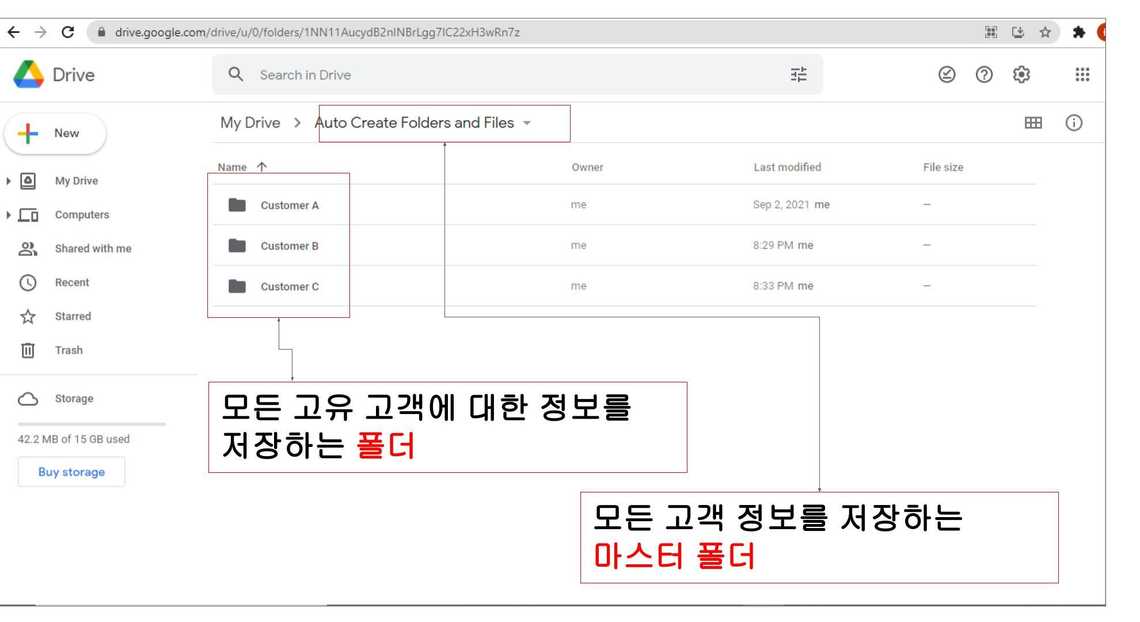Click the Buy storage button
1140x622 pixels.
coord(71,472)
